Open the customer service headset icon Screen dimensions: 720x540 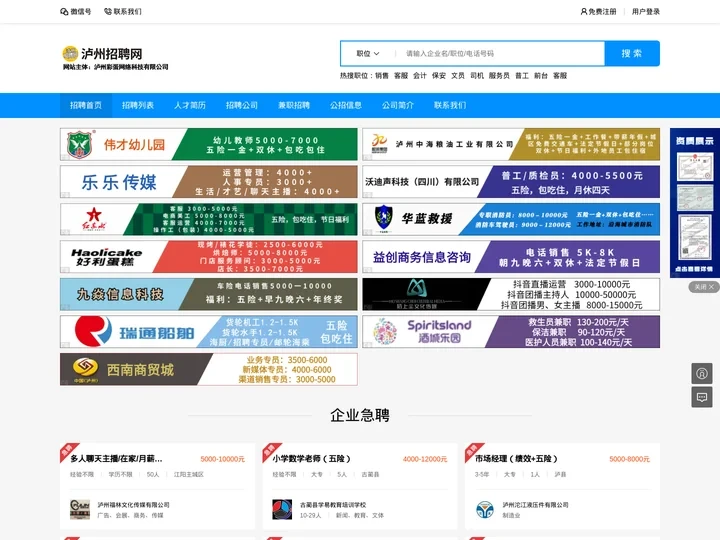pyautogui.click(x=702, y=373)
